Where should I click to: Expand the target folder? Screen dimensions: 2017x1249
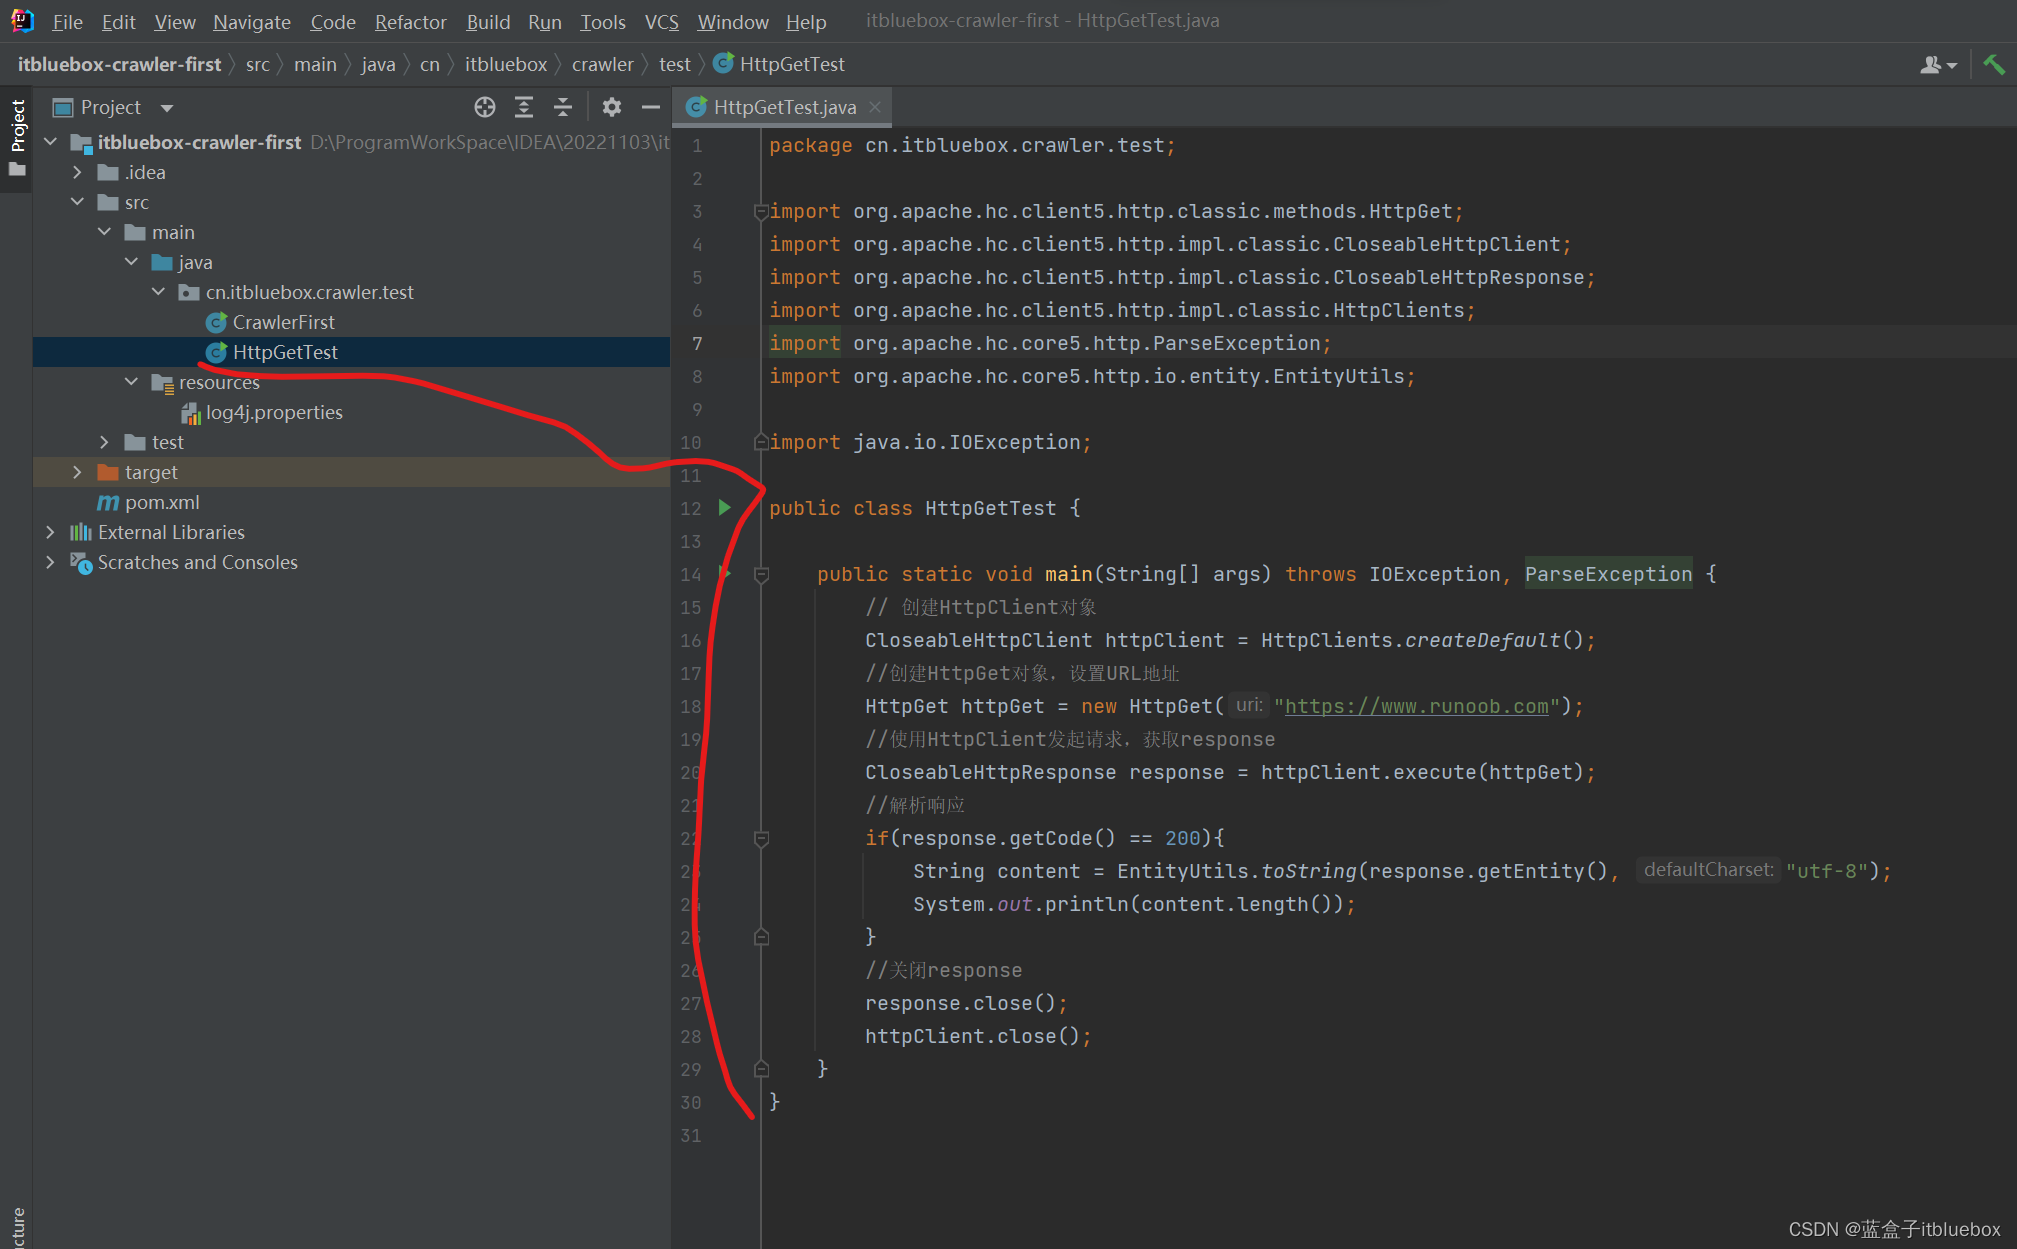(77, 472)
